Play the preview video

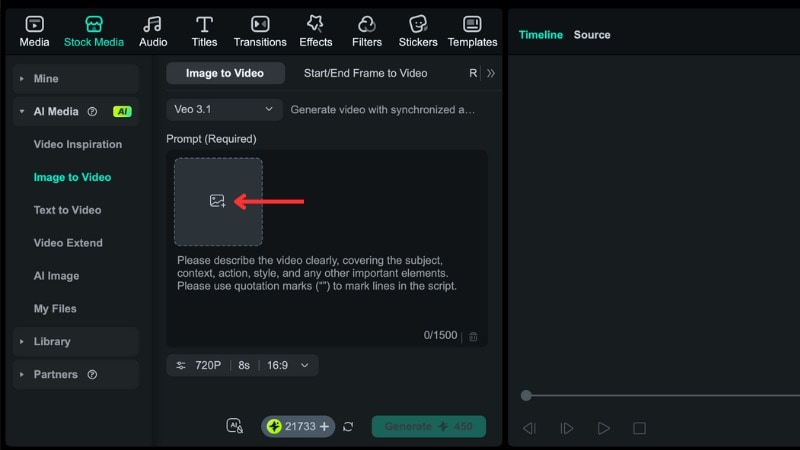(x=604, y=428)
